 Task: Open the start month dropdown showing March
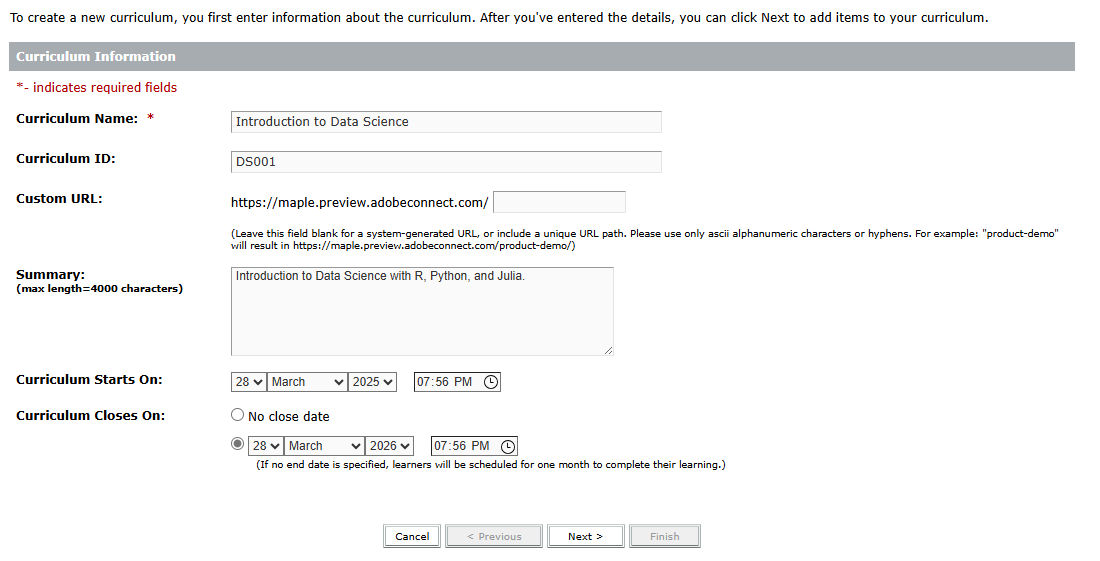pyautogui.click(x=307, y=382)
